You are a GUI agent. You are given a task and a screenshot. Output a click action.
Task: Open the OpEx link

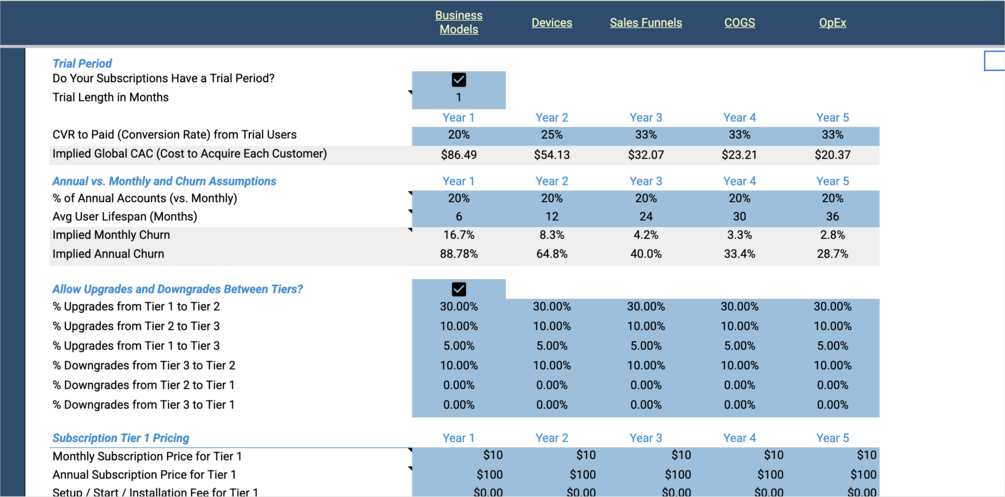point(833,22)
